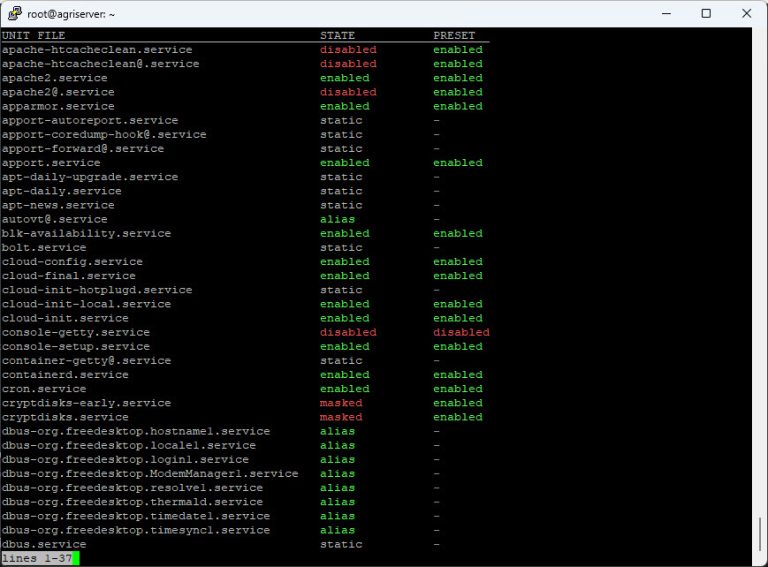Image resolution: width=768 pixels, height=567 pixels.
Task: Click apt-news.service entry
Action: pos(58,205)
